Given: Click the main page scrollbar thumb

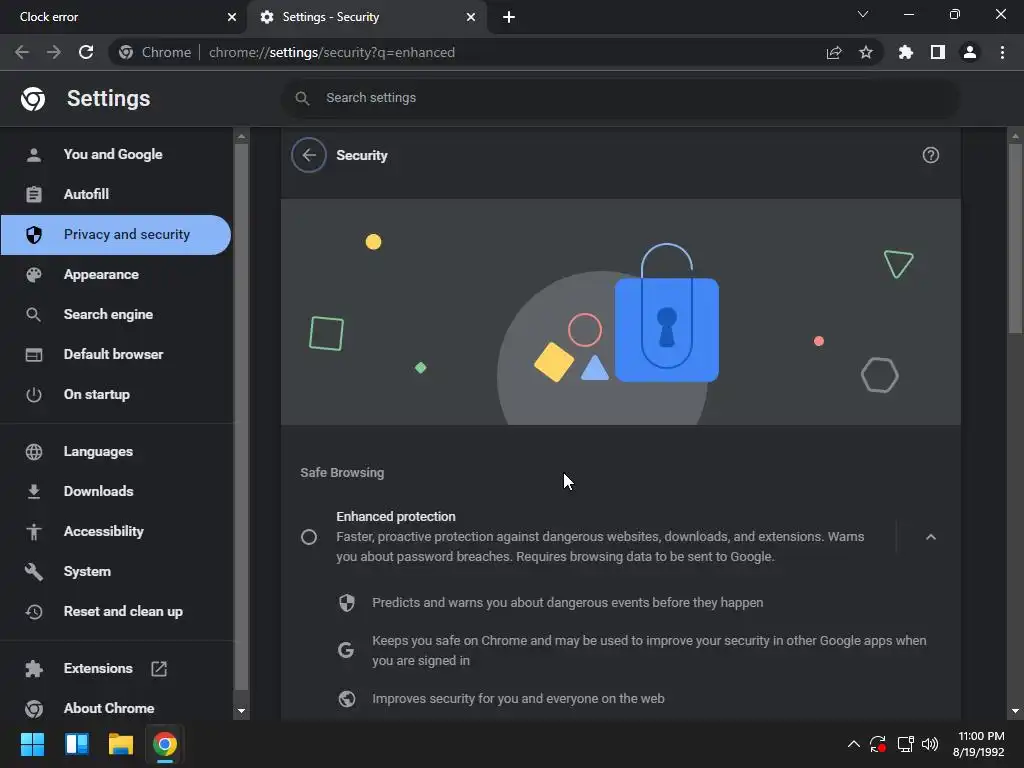Looking at the screenshot, I should 1015,239.
